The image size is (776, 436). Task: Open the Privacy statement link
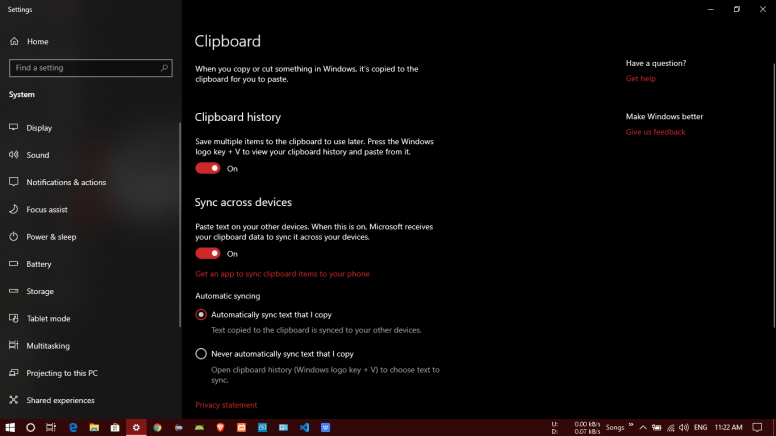226,405
